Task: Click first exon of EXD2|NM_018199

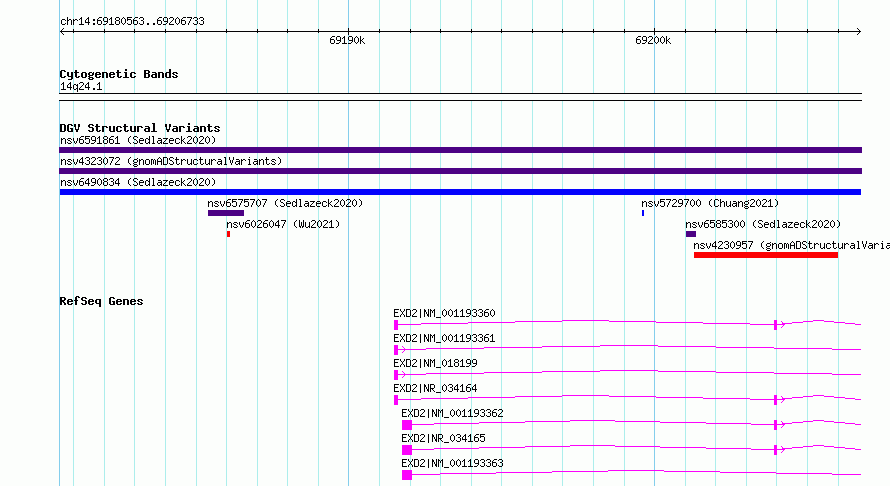Action: pos(396,375)
